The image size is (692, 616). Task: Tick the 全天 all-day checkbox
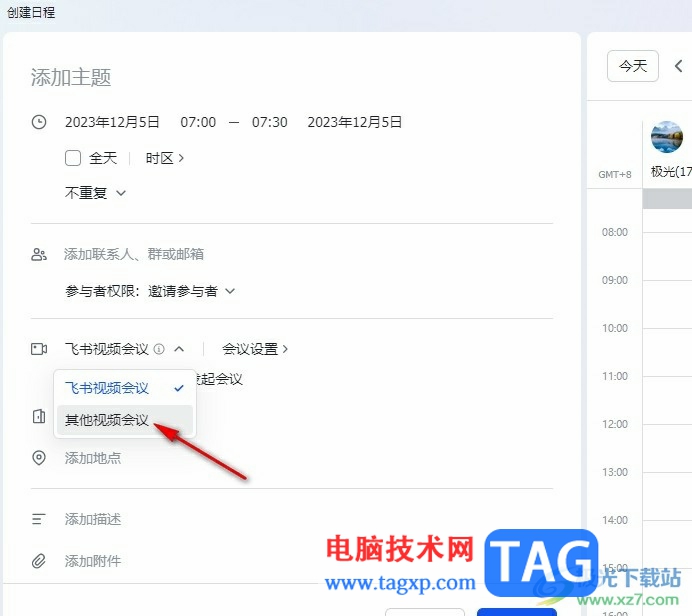[73, 158]
